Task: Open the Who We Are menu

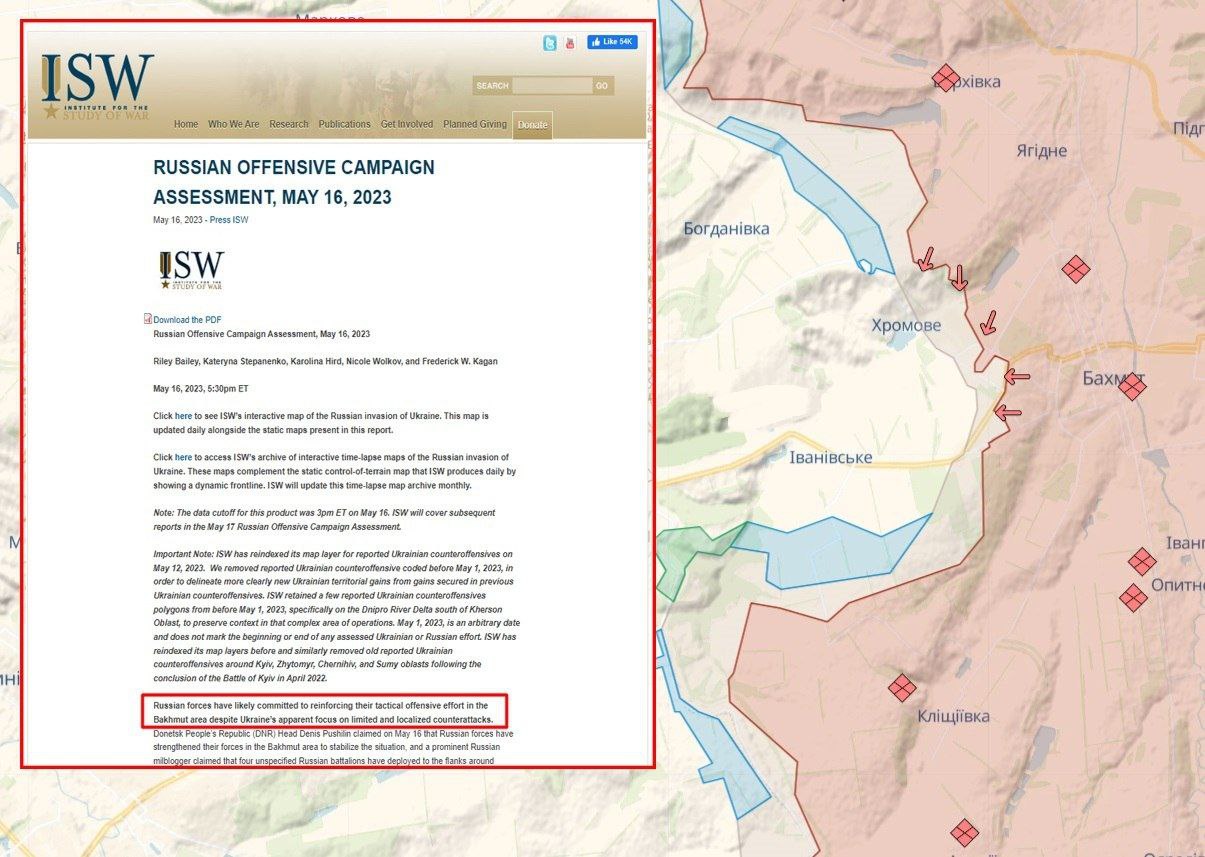Action: pyautogui.click(x=233, y=124)
